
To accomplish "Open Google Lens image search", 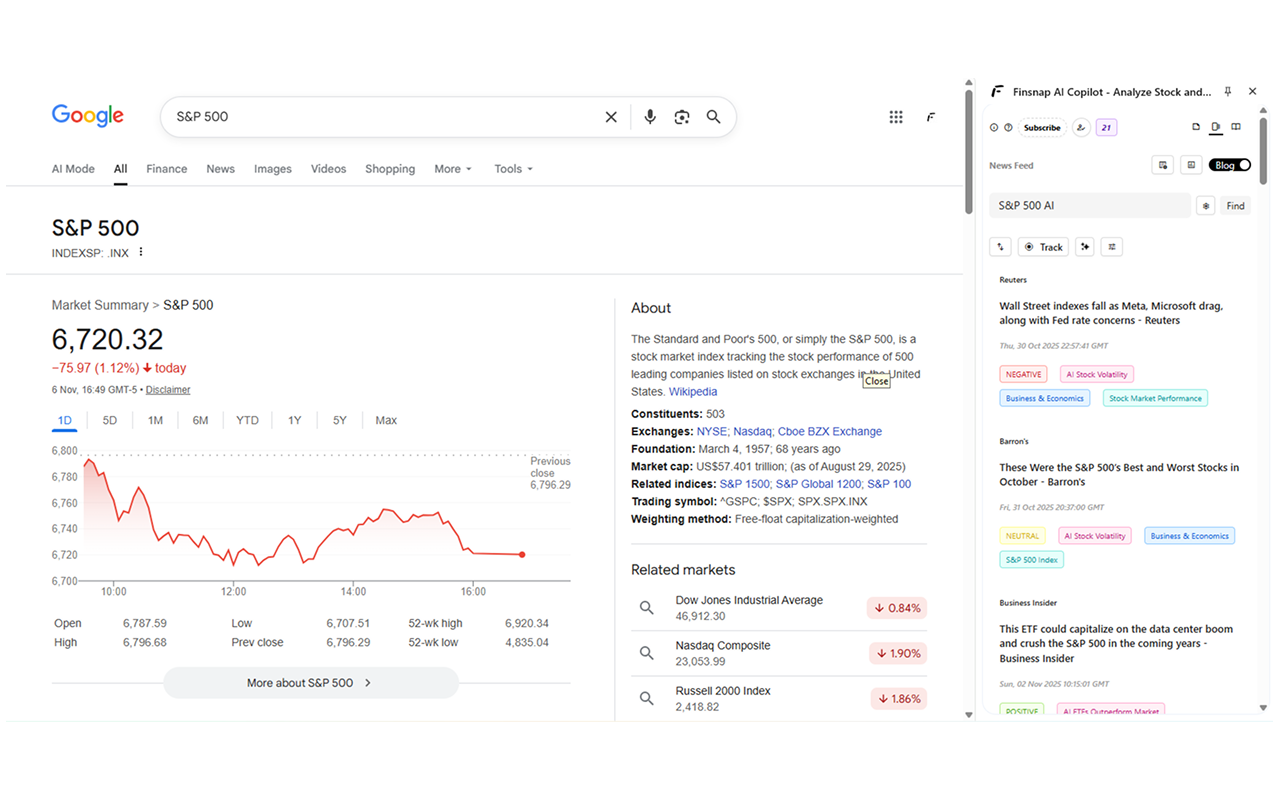I will 682,117.
